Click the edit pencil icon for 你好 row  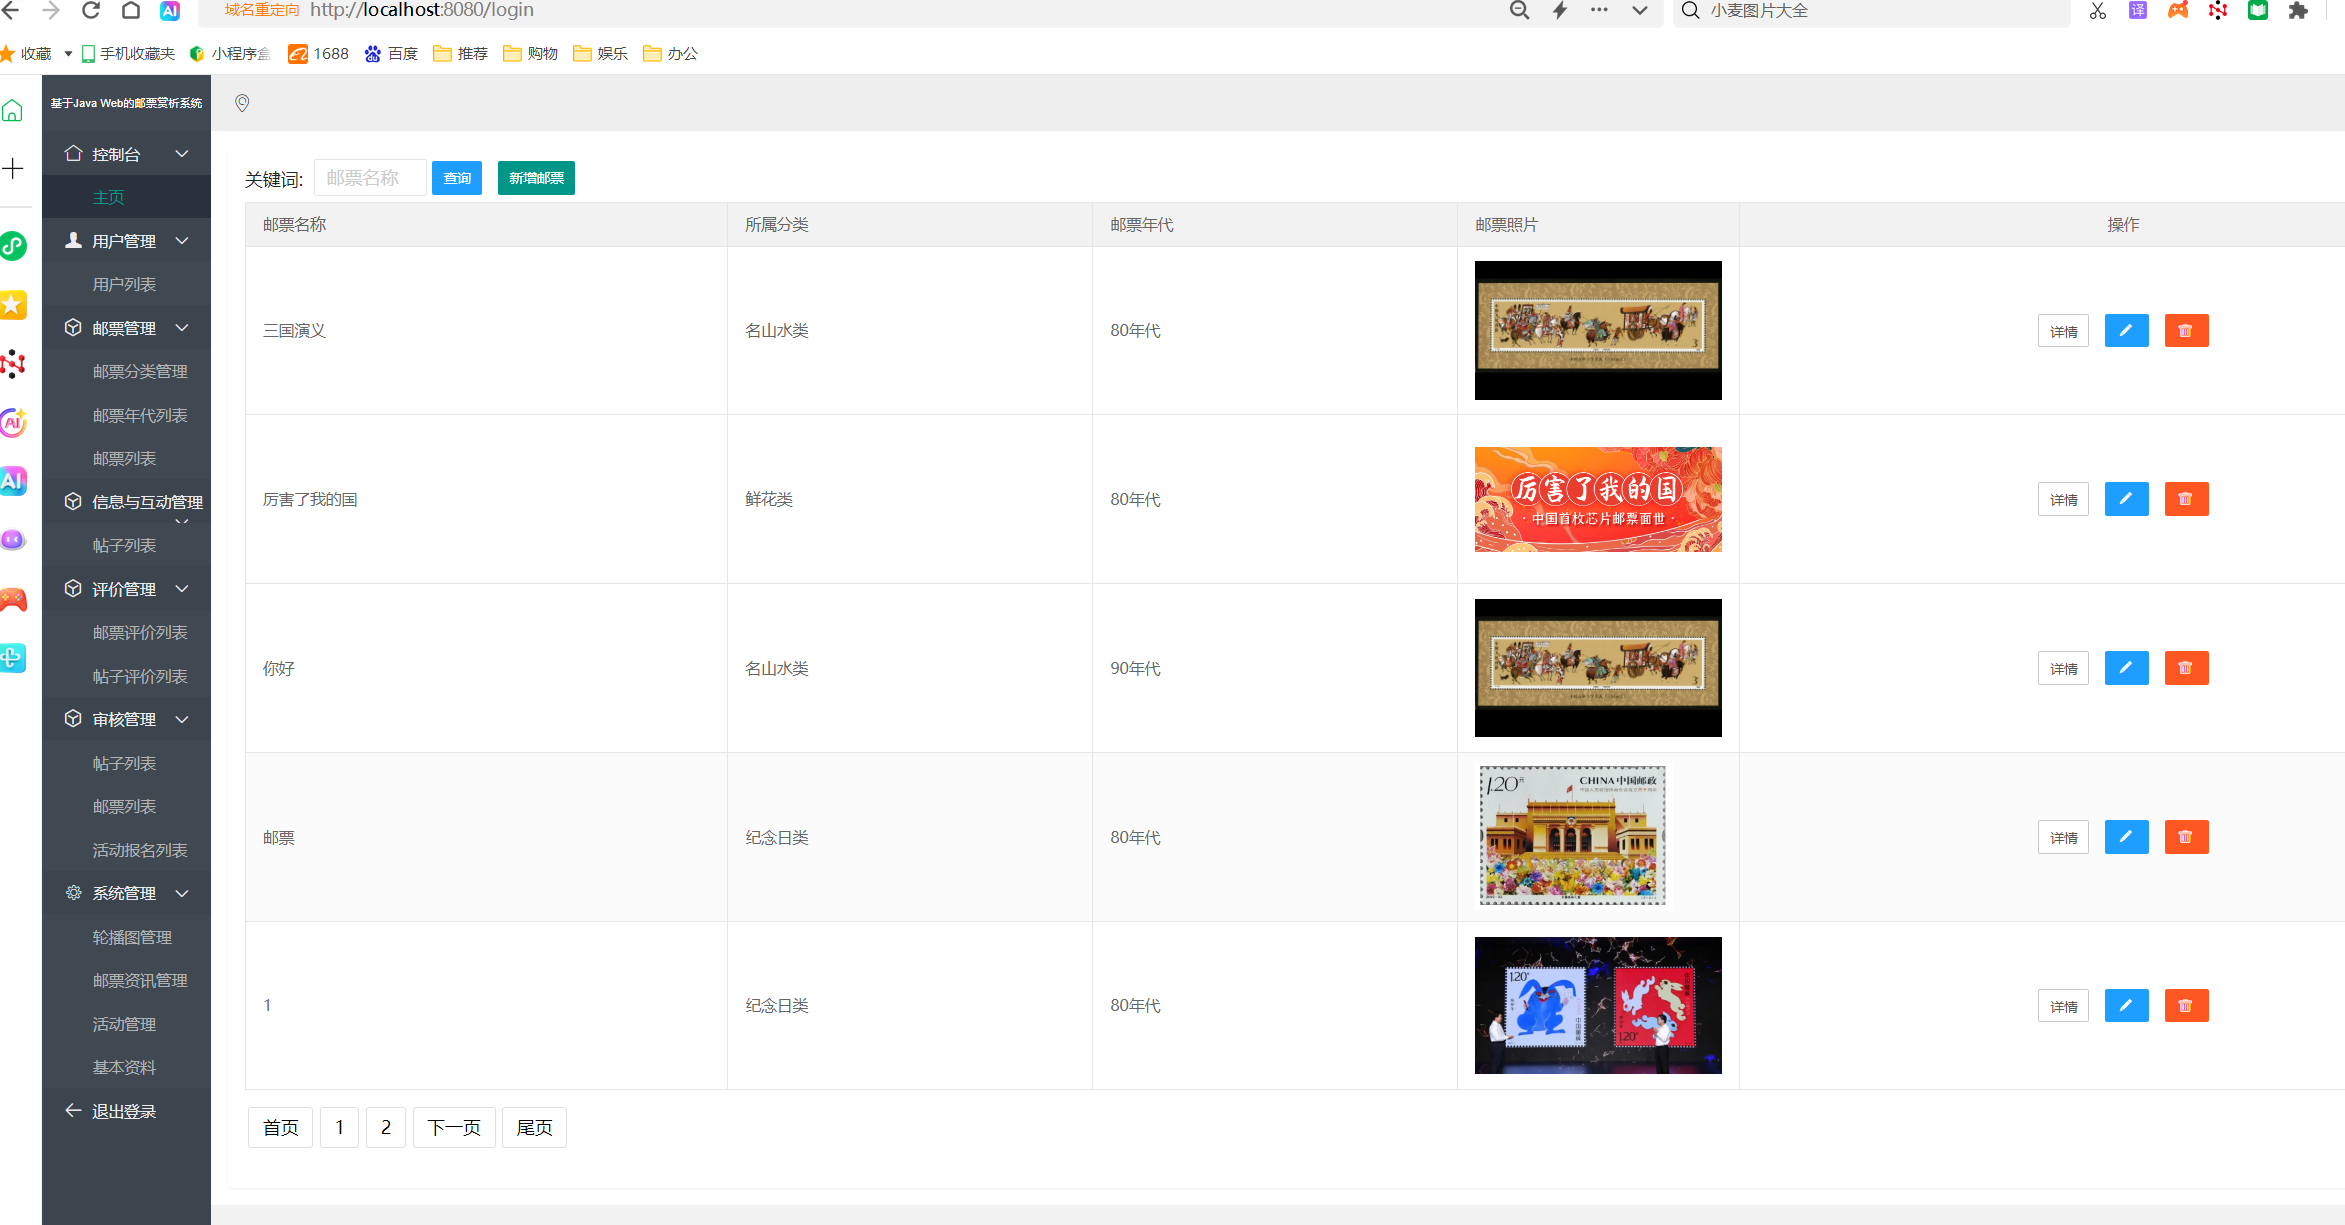(2126, 668)
